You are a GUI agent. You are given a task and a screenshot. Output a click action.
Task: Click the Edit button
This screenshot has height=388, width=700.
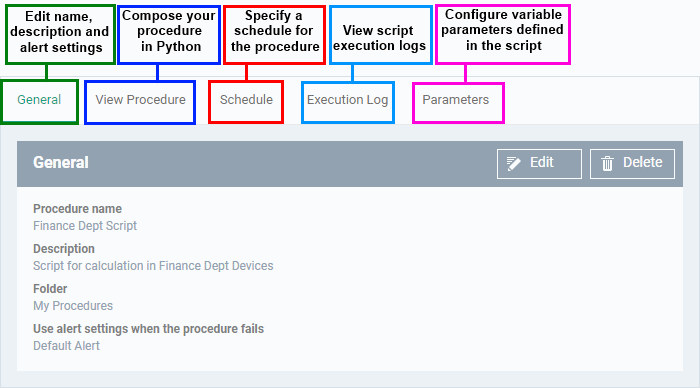[539, 164]
